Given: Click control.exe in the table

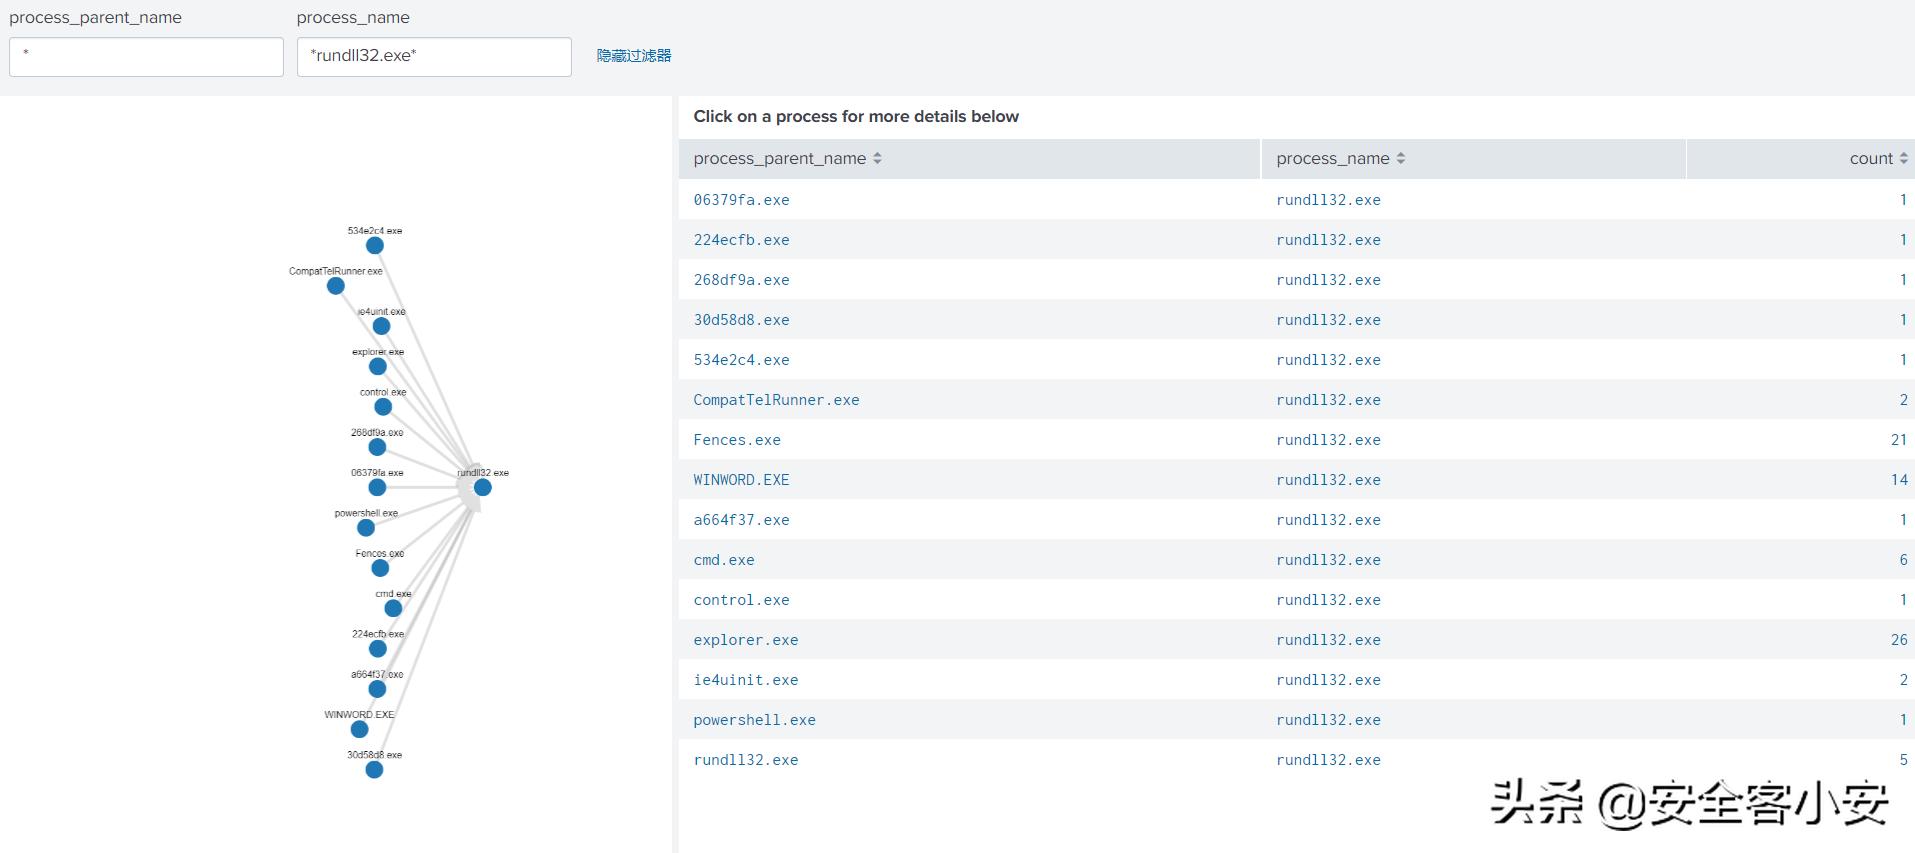Looking at the screenshot, I should point(741,600).
